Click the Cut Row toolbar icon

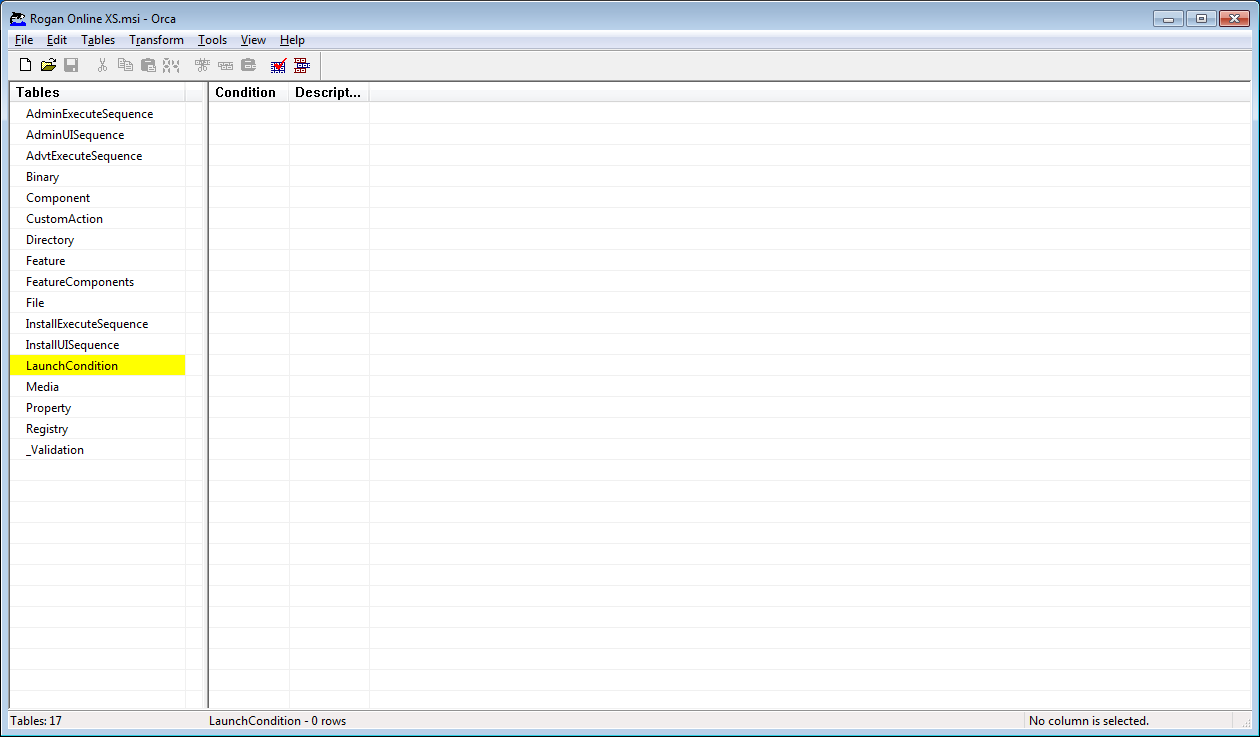(x=202, y=65)
